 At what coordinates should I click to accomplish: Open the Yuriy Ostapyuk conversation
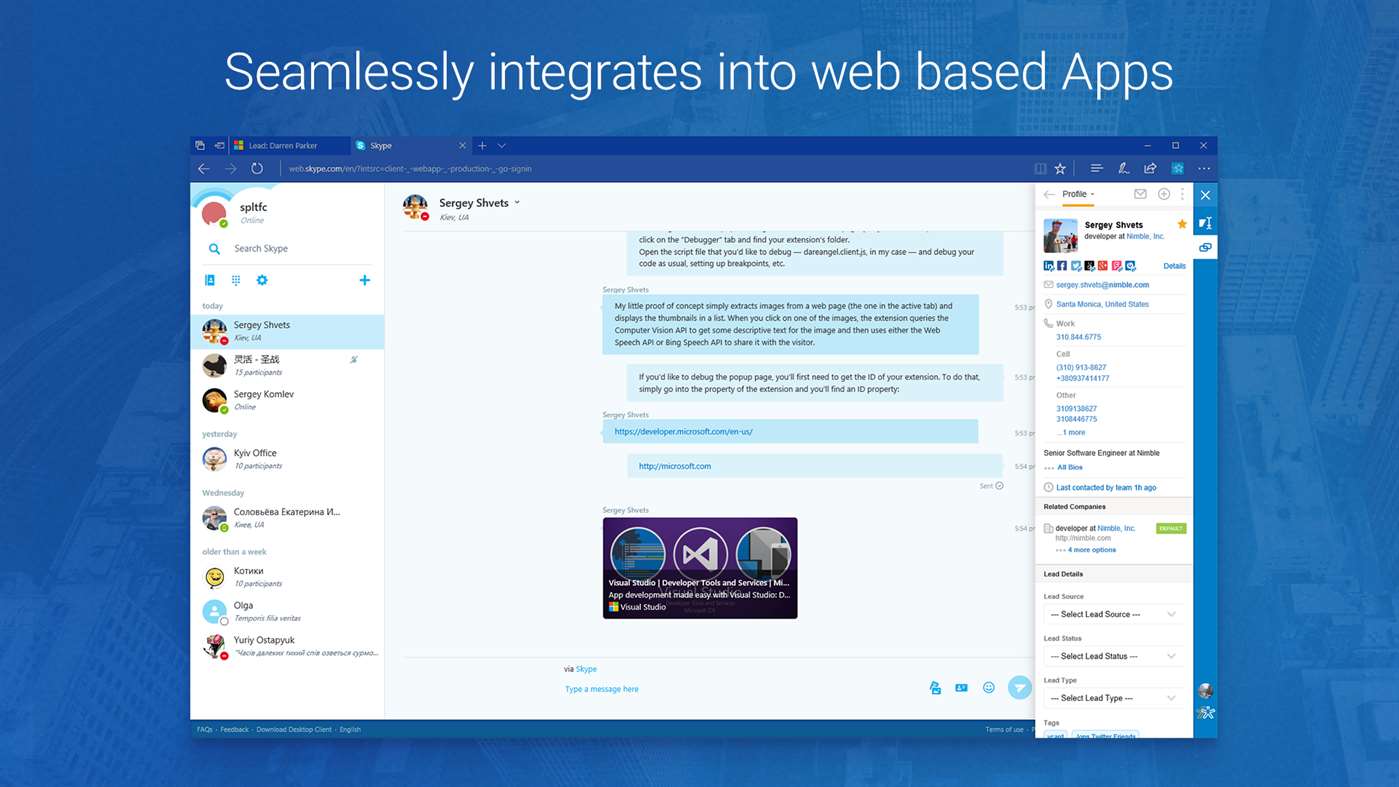[287, 646]
